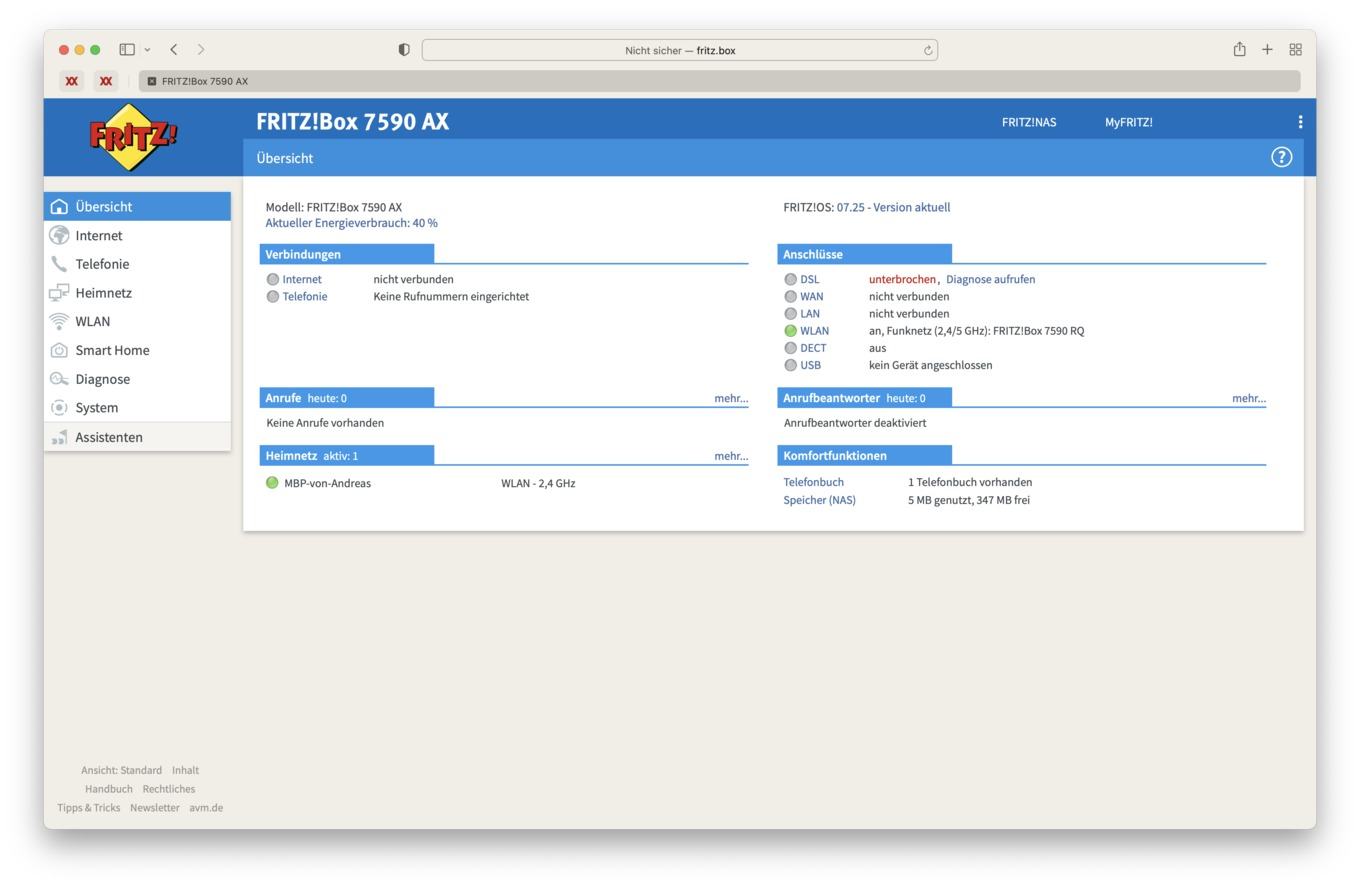Open the Handbuch footer link
The height and width of the screenshot is (887, 1360).
[x=109, y=789]
